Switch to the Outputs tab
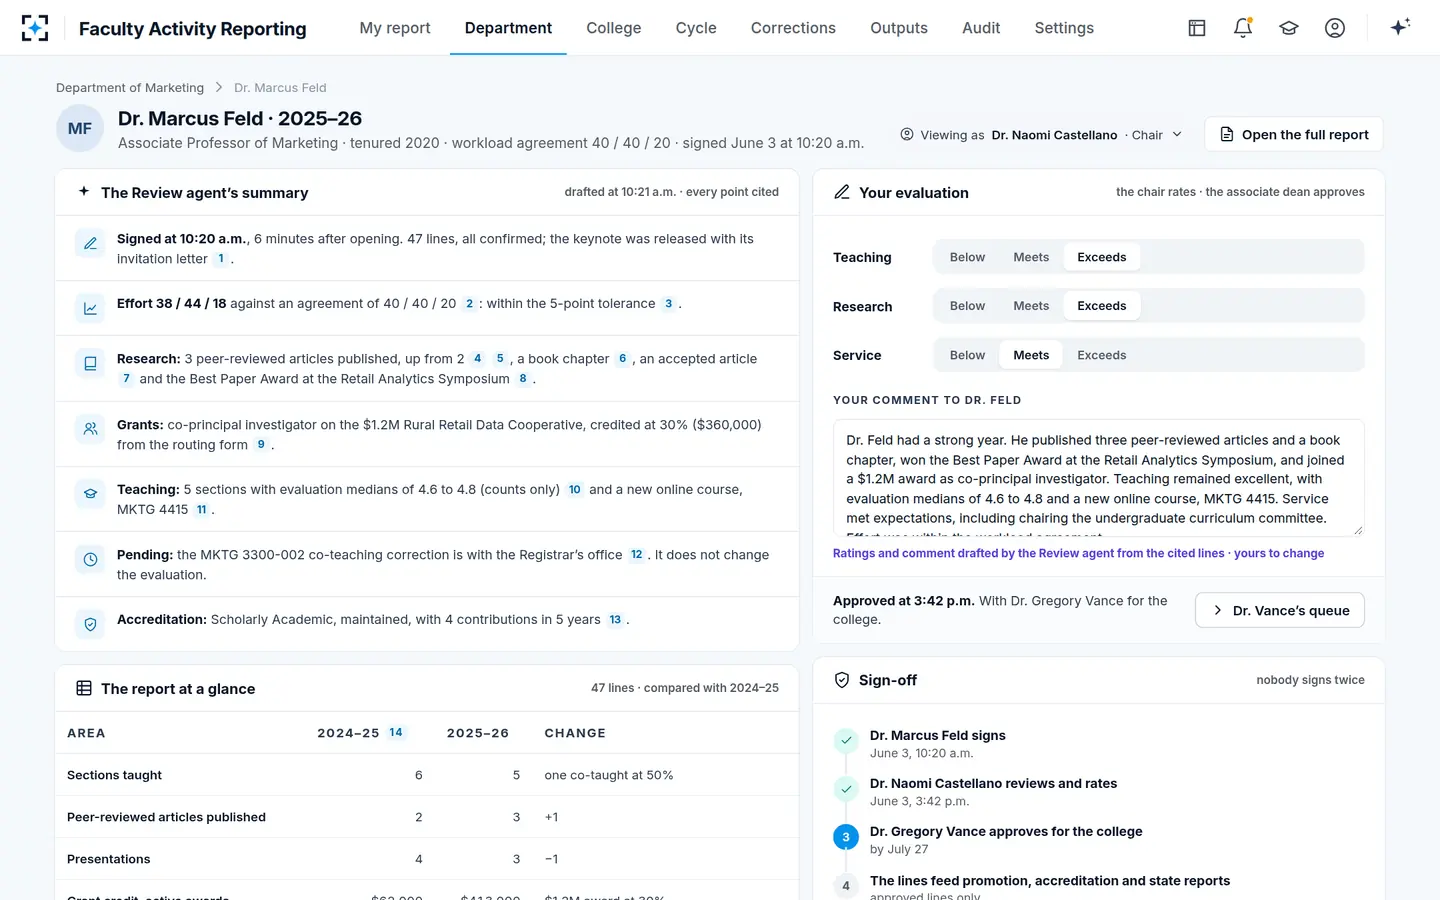 899,28
